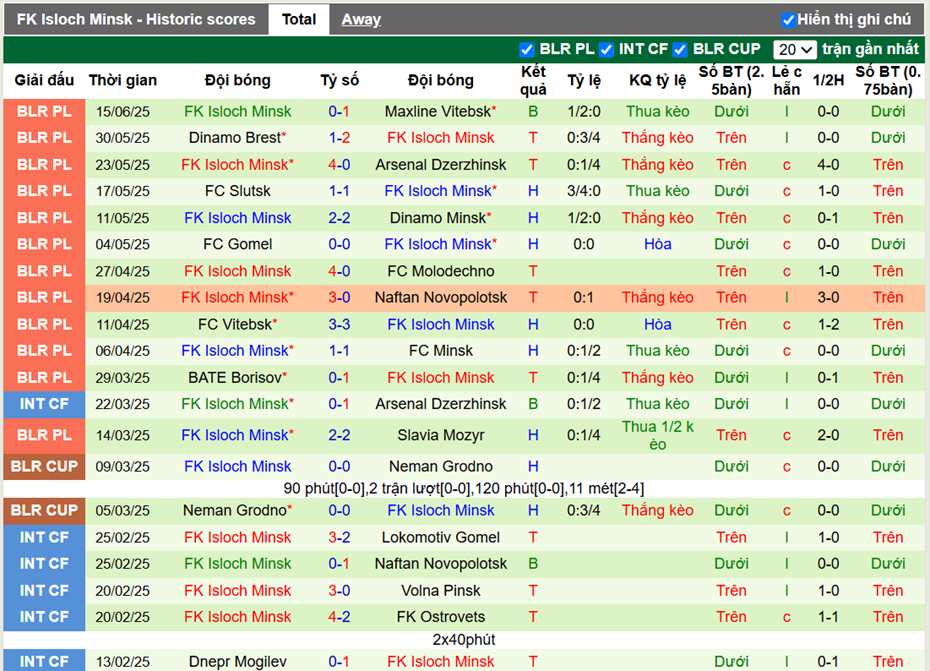
Task: Switch to the Away tab
Action: [361, 20]
